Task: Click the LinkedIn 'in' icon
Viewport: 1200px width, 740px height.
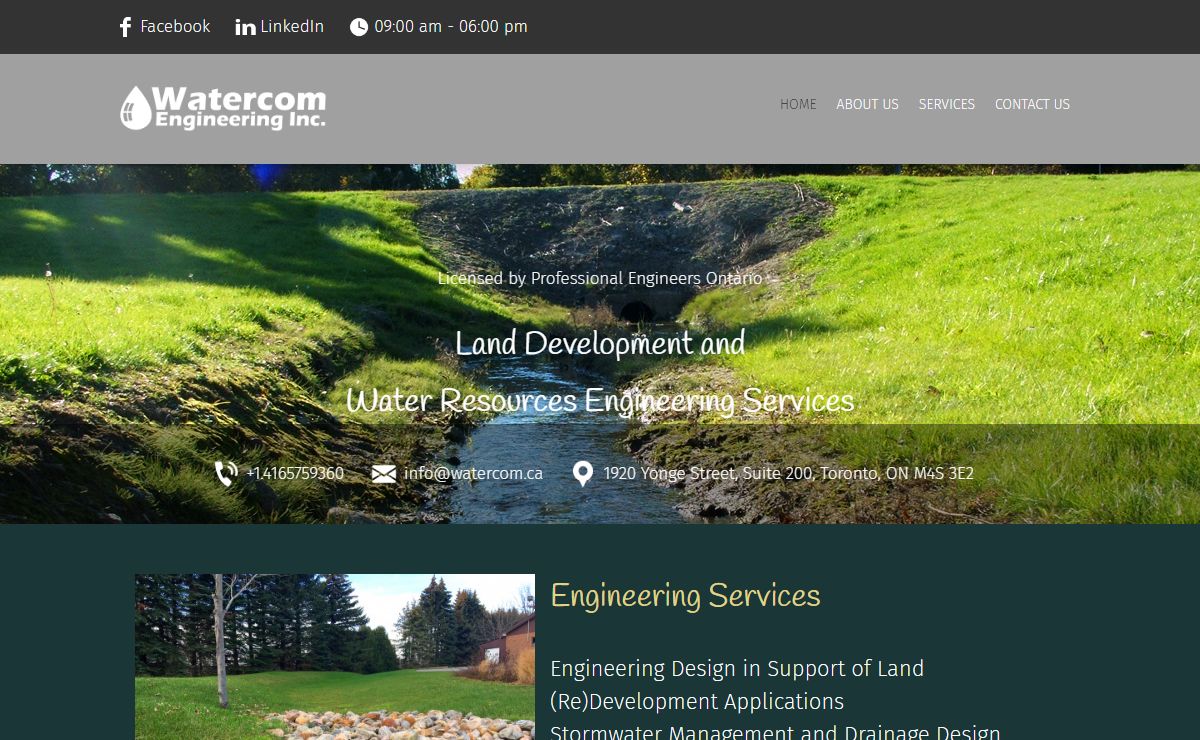Action: click(x=245, y=27)
